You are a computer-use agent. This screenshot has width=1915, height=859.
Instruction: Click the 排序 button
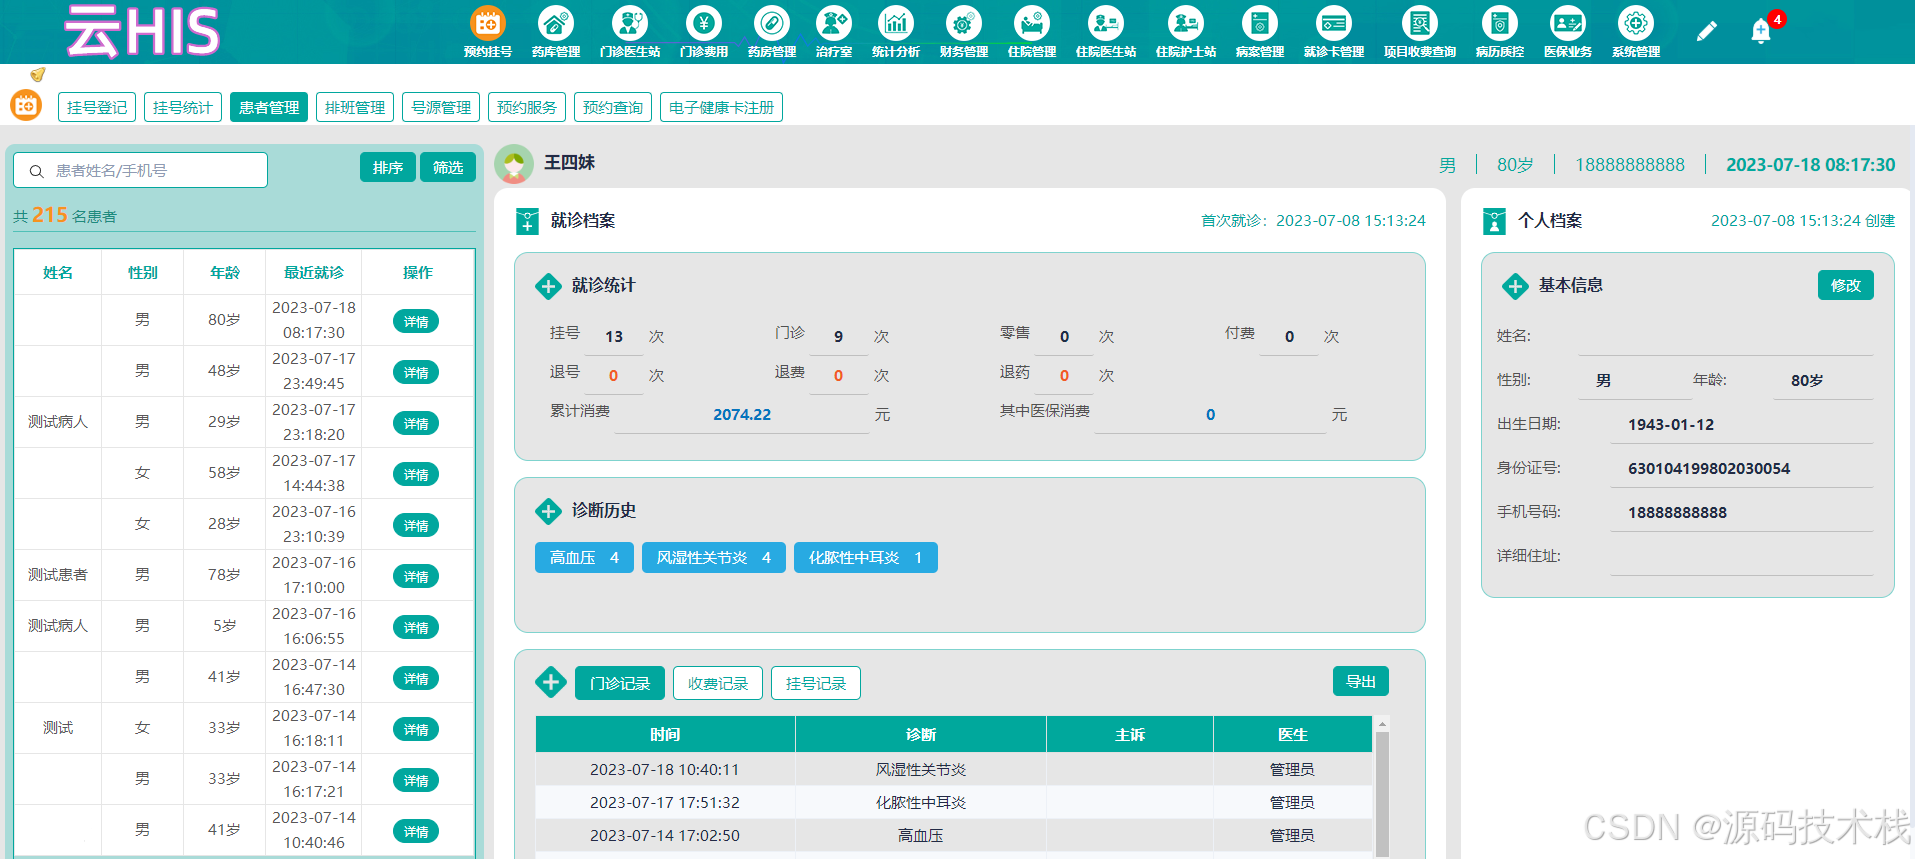coord(388,167)
